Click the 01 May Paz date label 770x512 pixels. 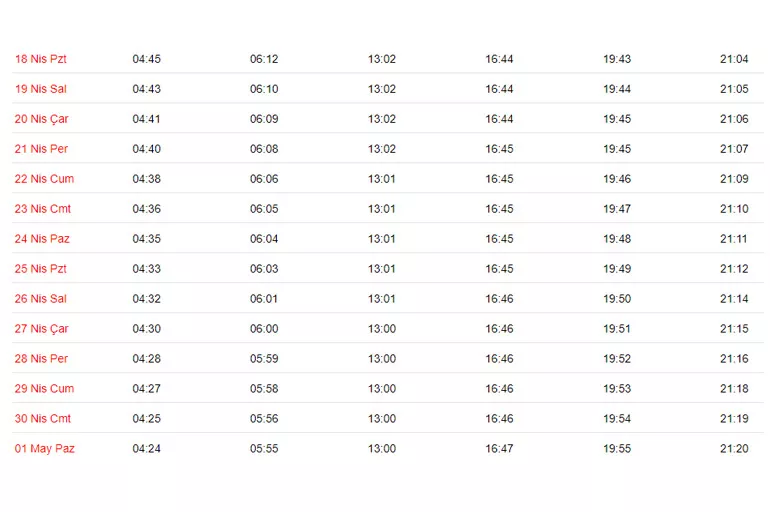[x=45, y=449]
